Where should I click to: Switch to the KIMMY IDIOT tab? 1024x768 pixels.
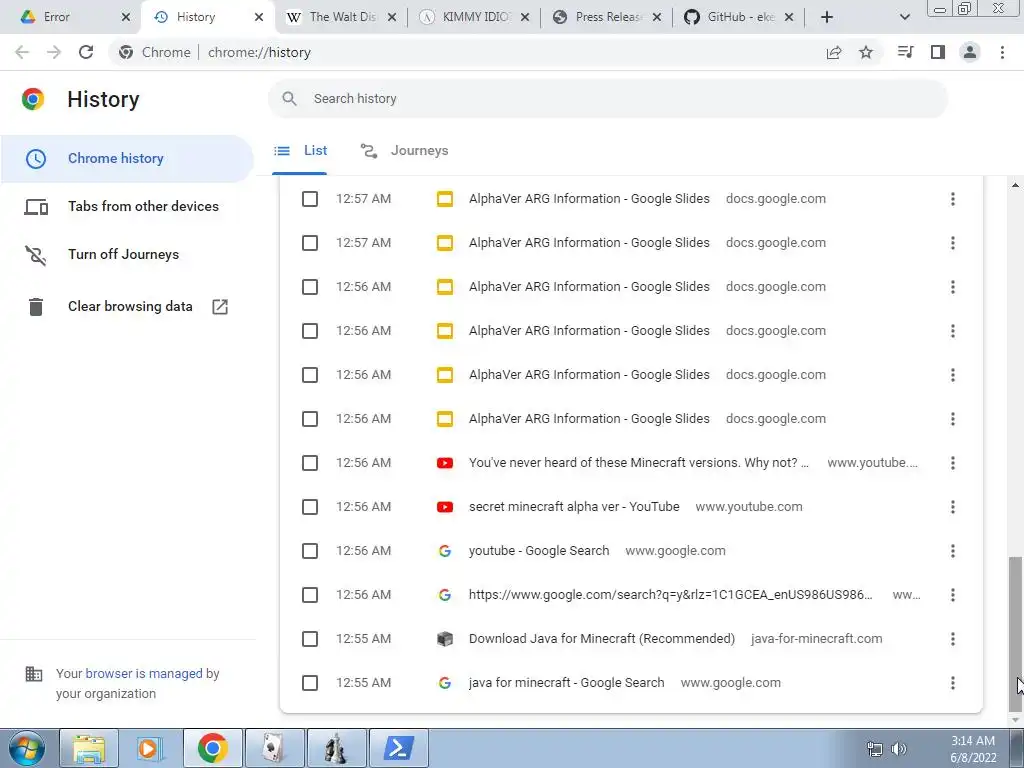click(475, 17)
